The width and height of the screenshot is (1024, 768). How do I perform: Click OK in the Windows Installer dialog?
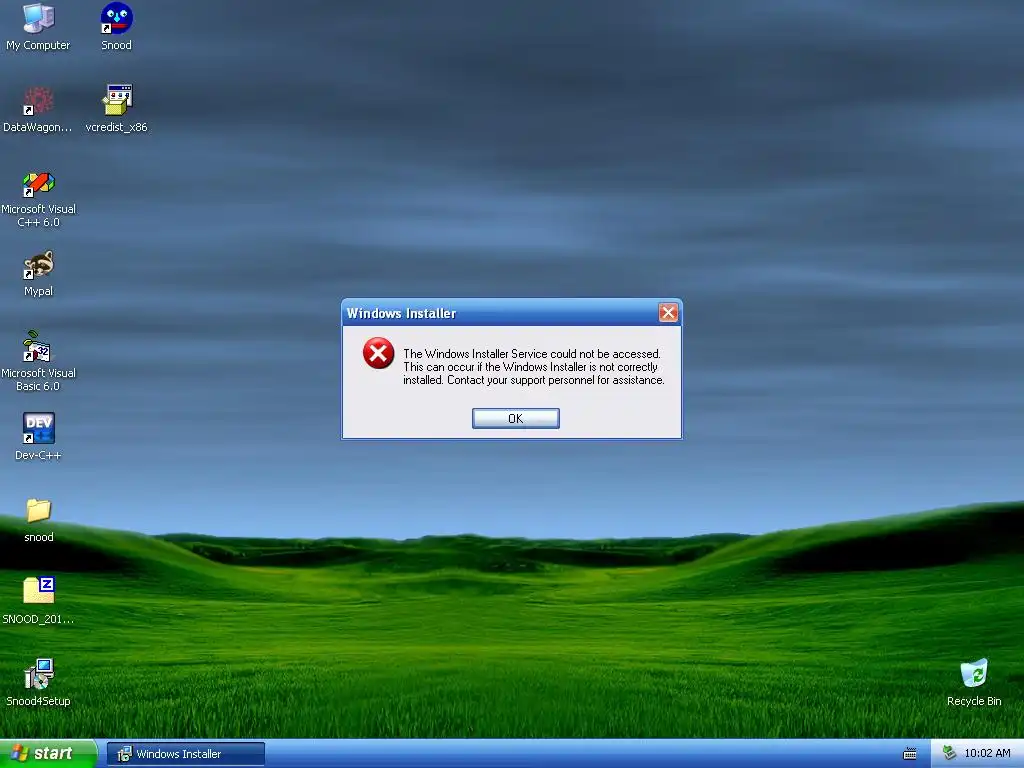point(515,419)
